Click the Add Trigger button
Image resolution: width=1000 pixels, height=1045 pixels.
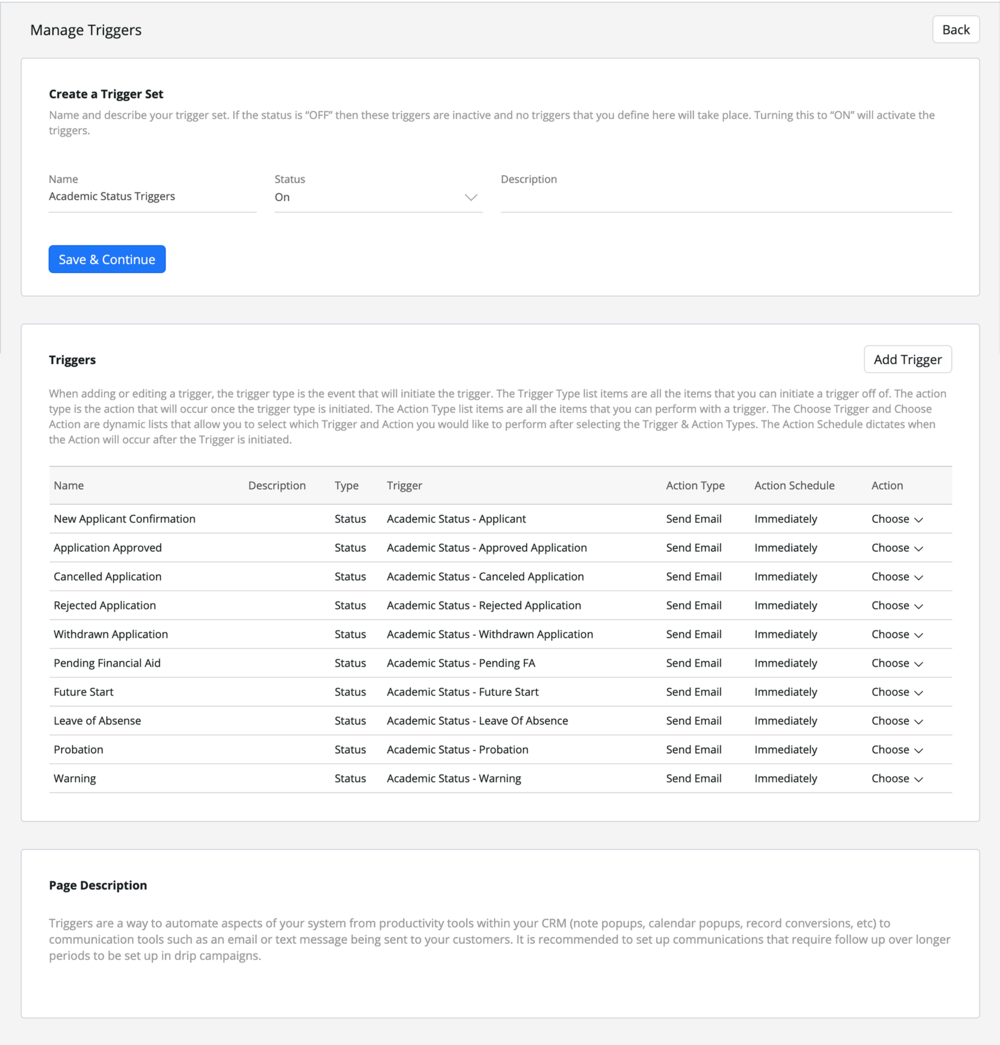pos(907,359)
